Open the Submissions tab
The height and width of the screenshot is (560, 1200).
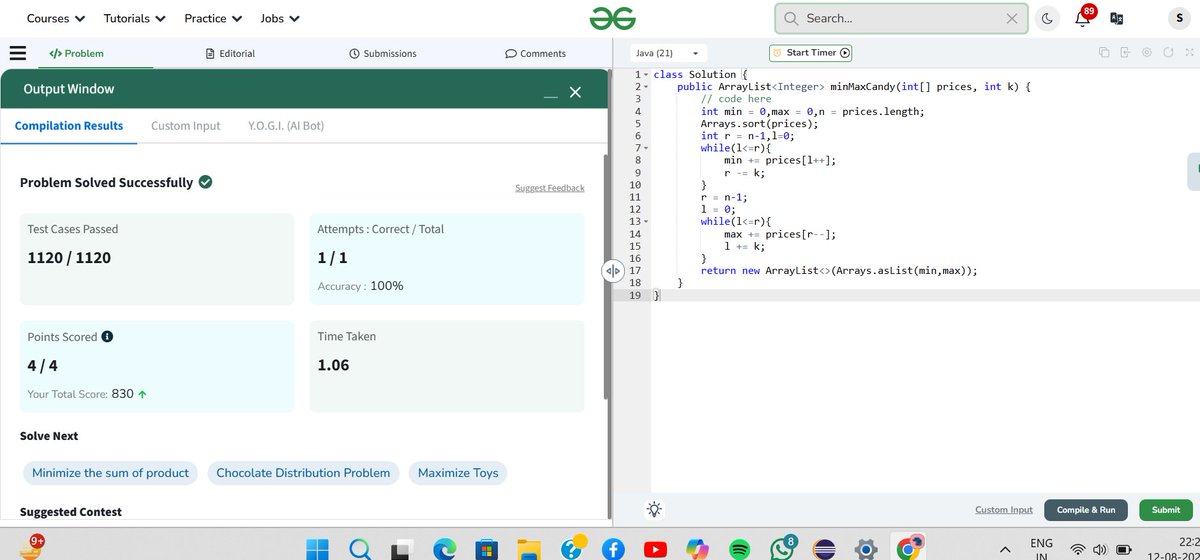[383, 53]
